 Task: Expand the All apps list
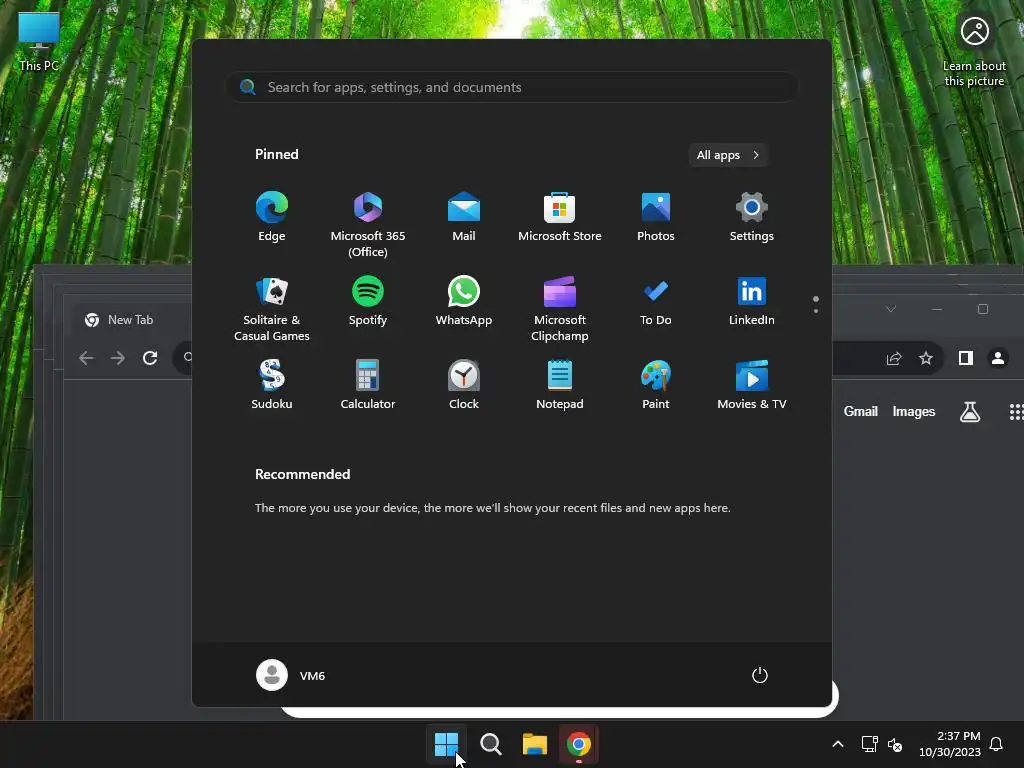pyautogui.click(x=728, y=155)
